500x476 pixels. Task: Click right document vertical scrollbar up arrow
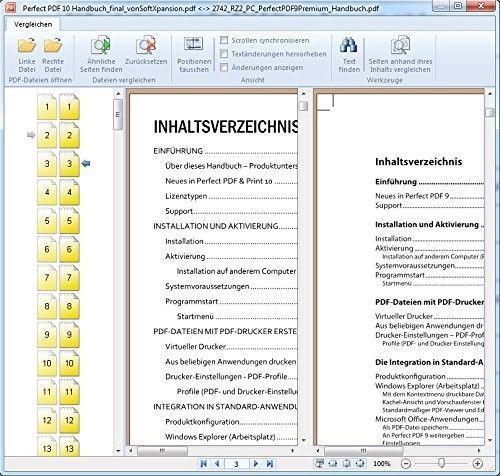(490, 94)
